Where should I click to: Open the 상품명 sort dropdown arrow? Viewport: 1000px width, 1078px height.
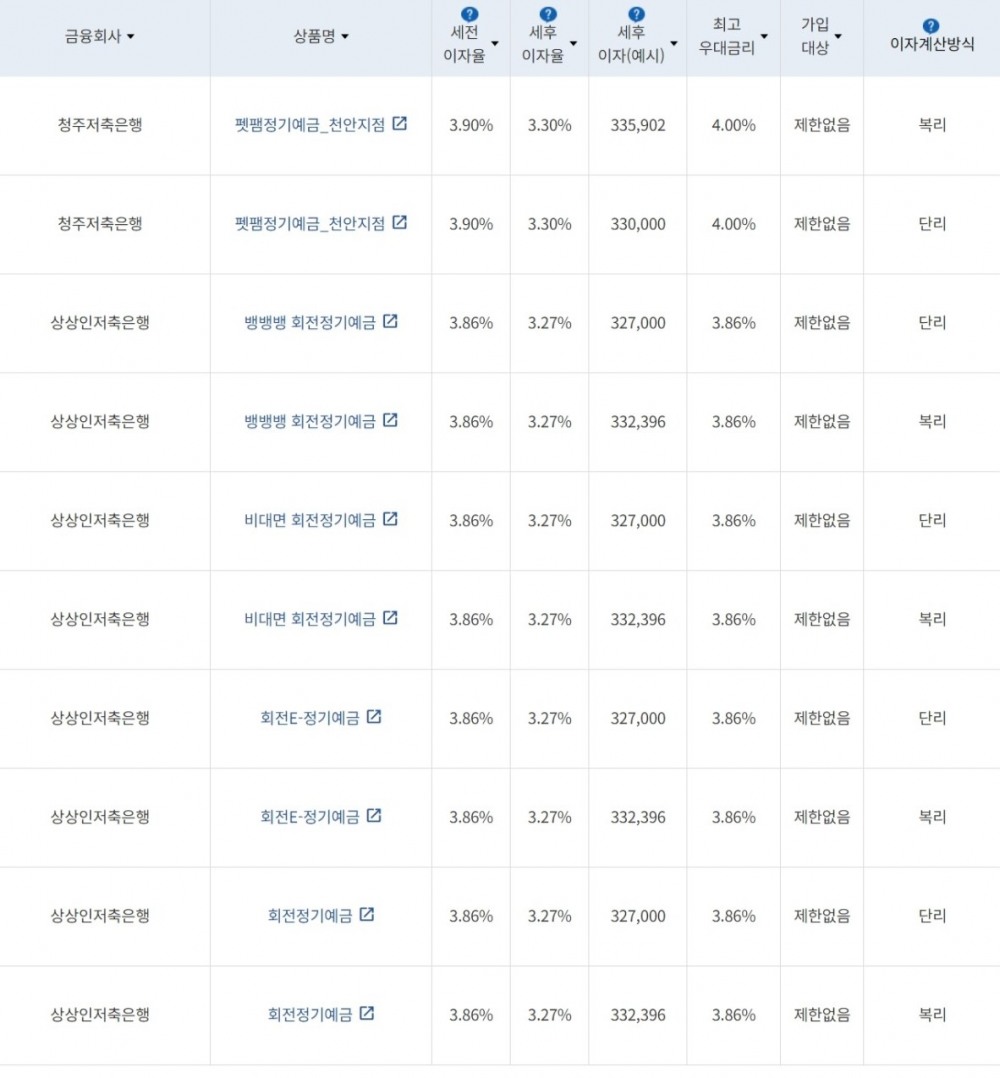[347, 36]
